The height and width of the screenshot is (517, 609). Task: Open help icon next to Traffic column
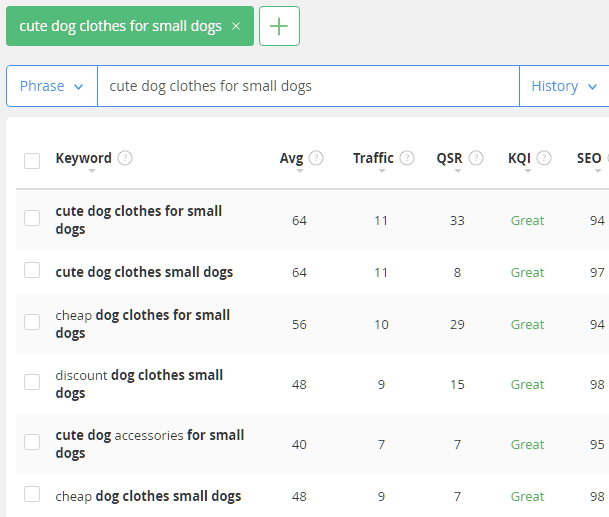point(407,158)
